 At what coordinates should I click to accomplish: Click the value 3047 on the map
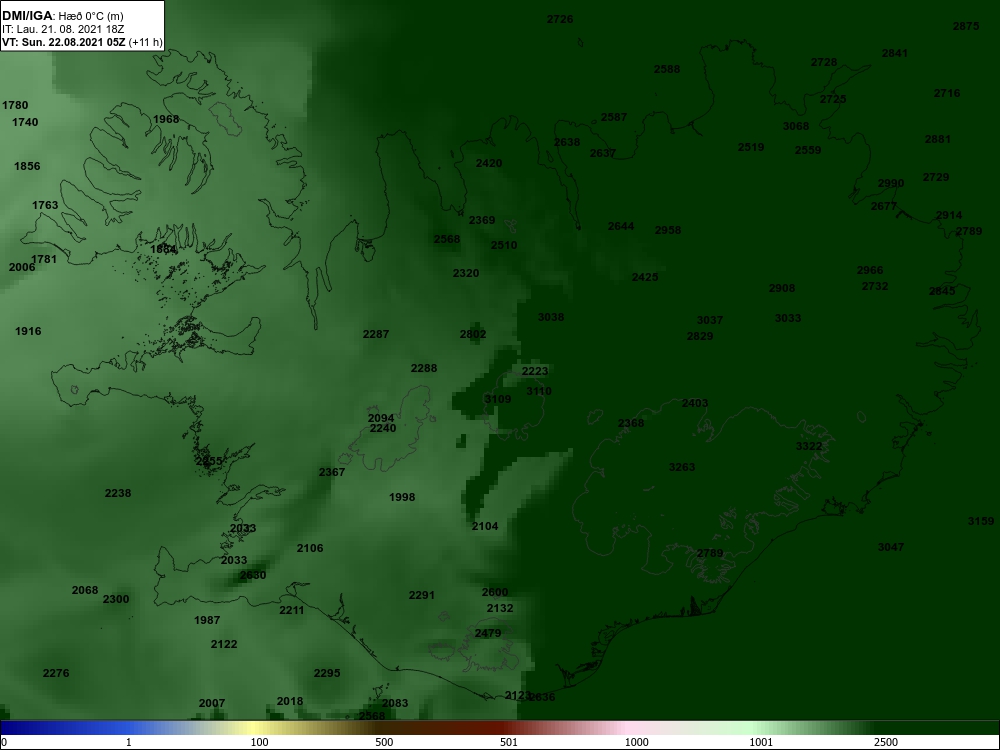pyautogui.click(x=891, y=547)
